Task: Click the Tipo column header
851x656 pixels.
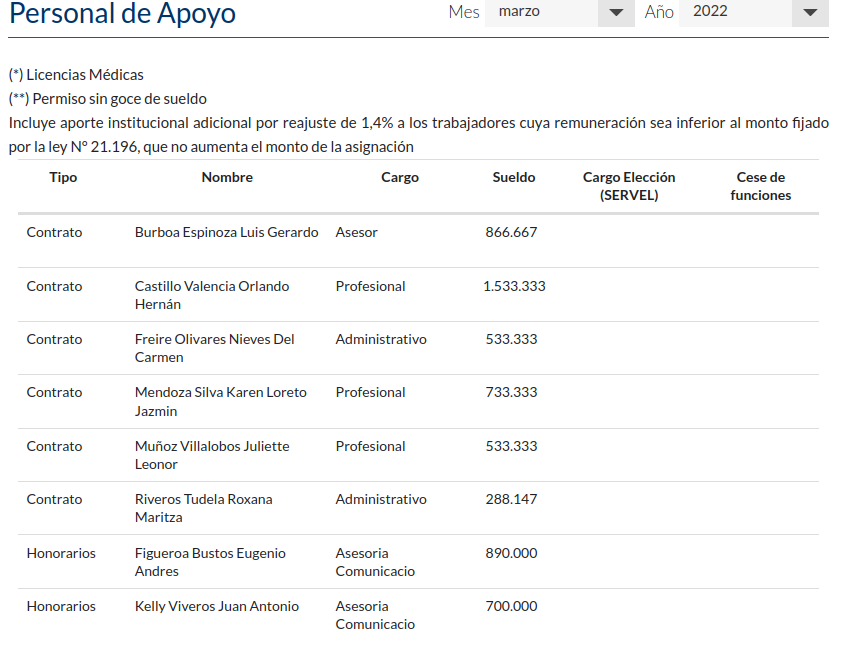Action: 63,177
